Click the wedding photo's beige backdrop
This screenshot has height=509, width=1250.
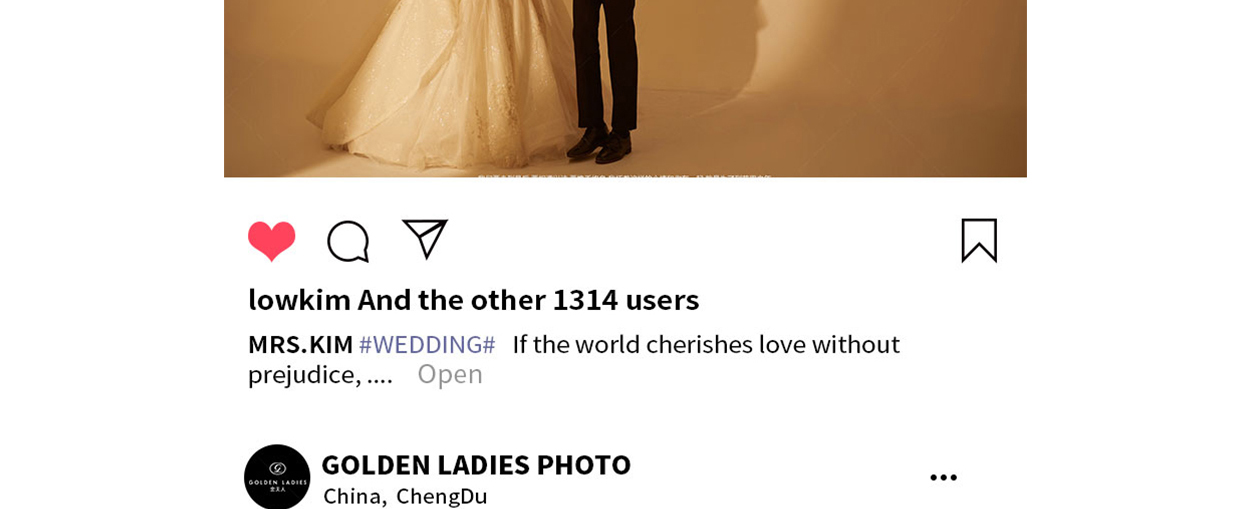pos(850,80)
